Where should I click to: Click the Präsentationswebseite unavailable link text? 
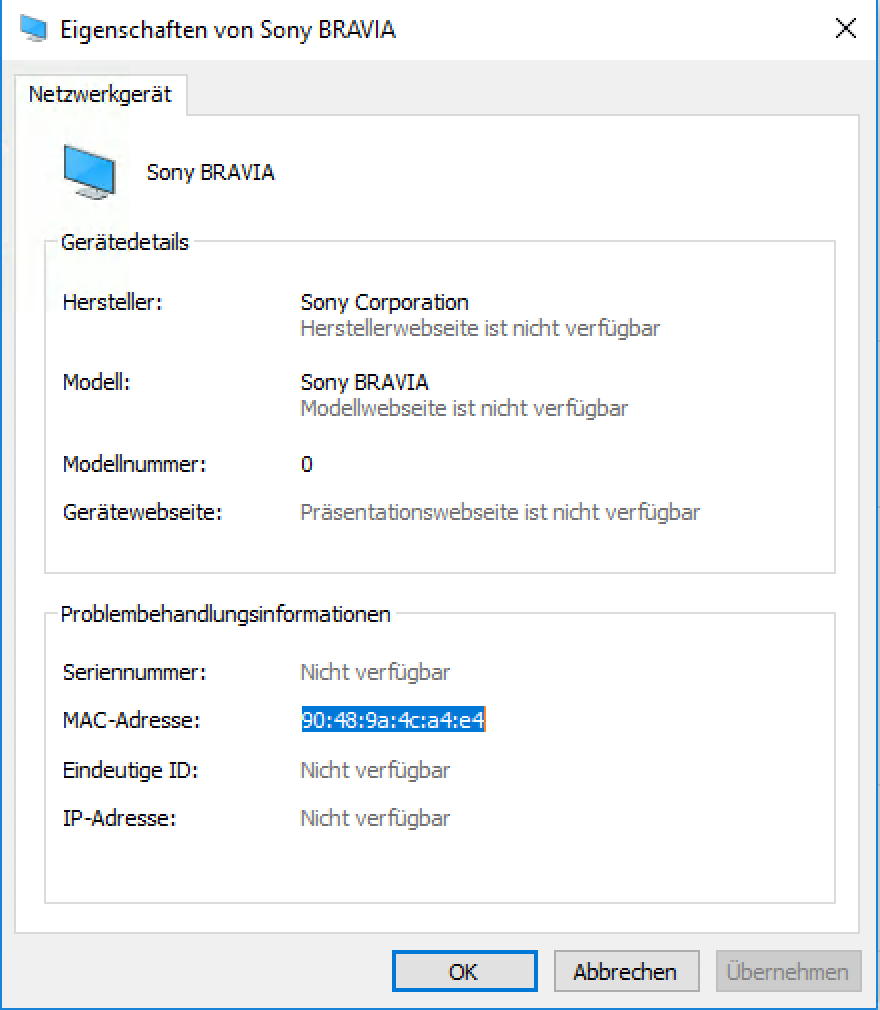[x=500, y=513]
